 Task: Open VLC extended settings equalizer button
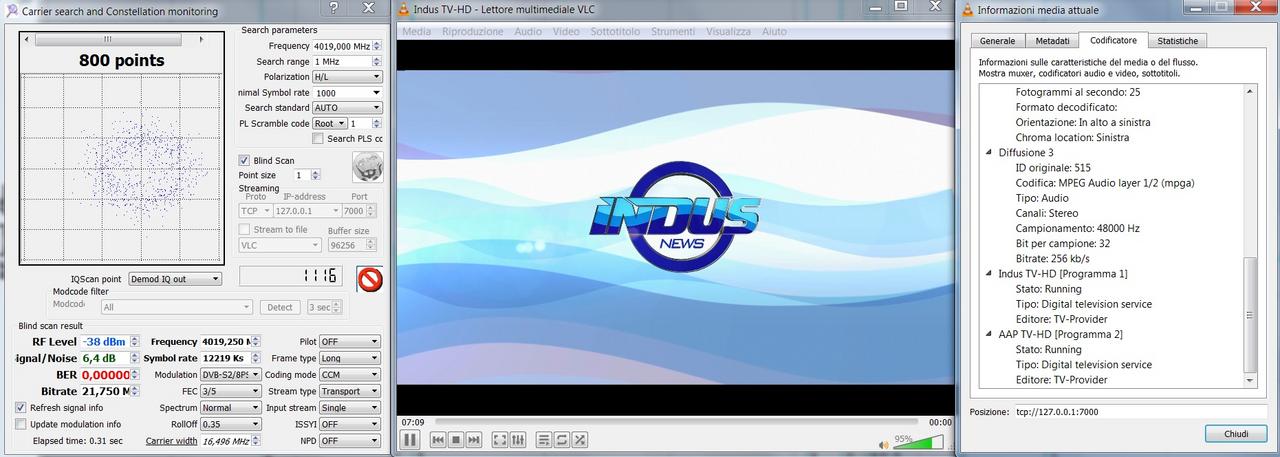[517, 439]
